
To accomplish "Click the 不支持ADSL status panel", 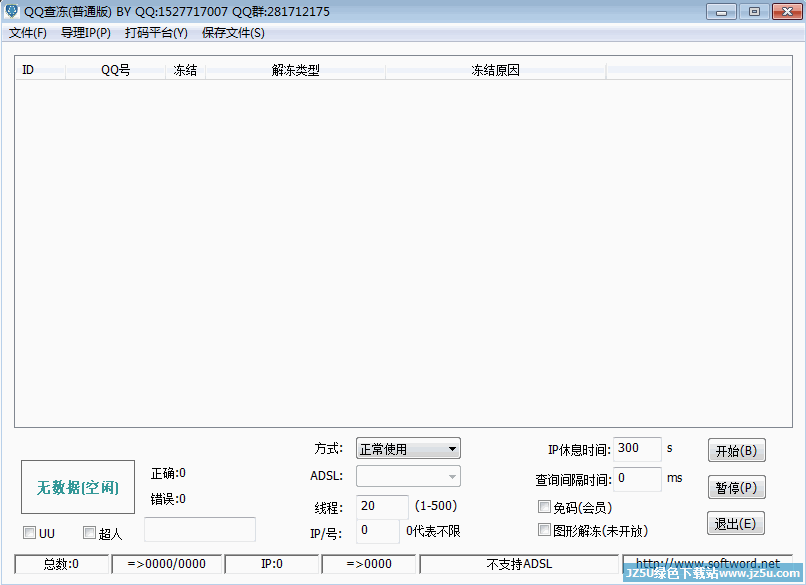I will point(519,564).
